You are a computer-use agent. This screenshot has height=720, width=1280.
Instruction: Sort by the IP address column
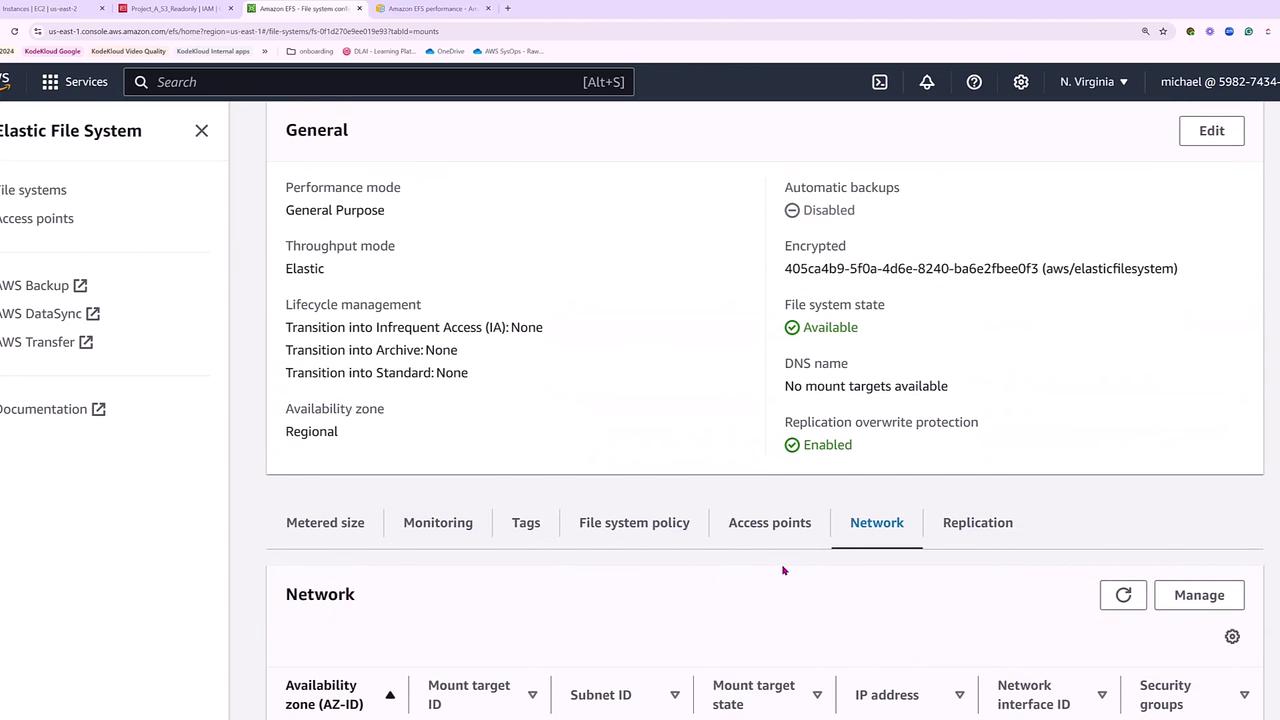[960, 695]
